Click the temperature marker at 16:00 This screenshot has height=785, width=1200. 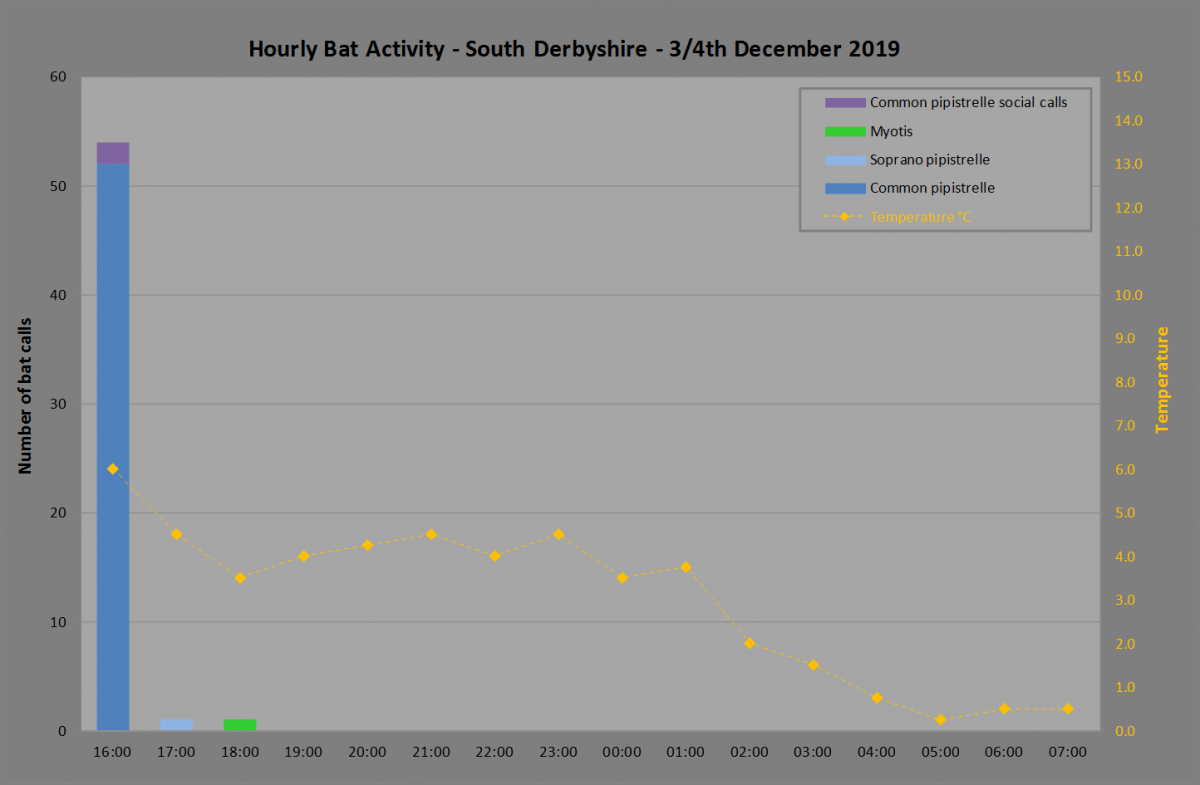pos(113,469)
